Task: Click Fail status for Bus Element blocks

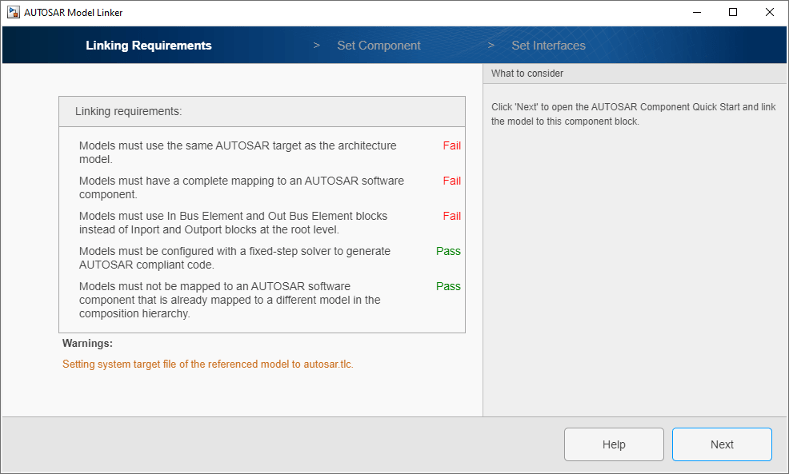Action: click(452, 216)
